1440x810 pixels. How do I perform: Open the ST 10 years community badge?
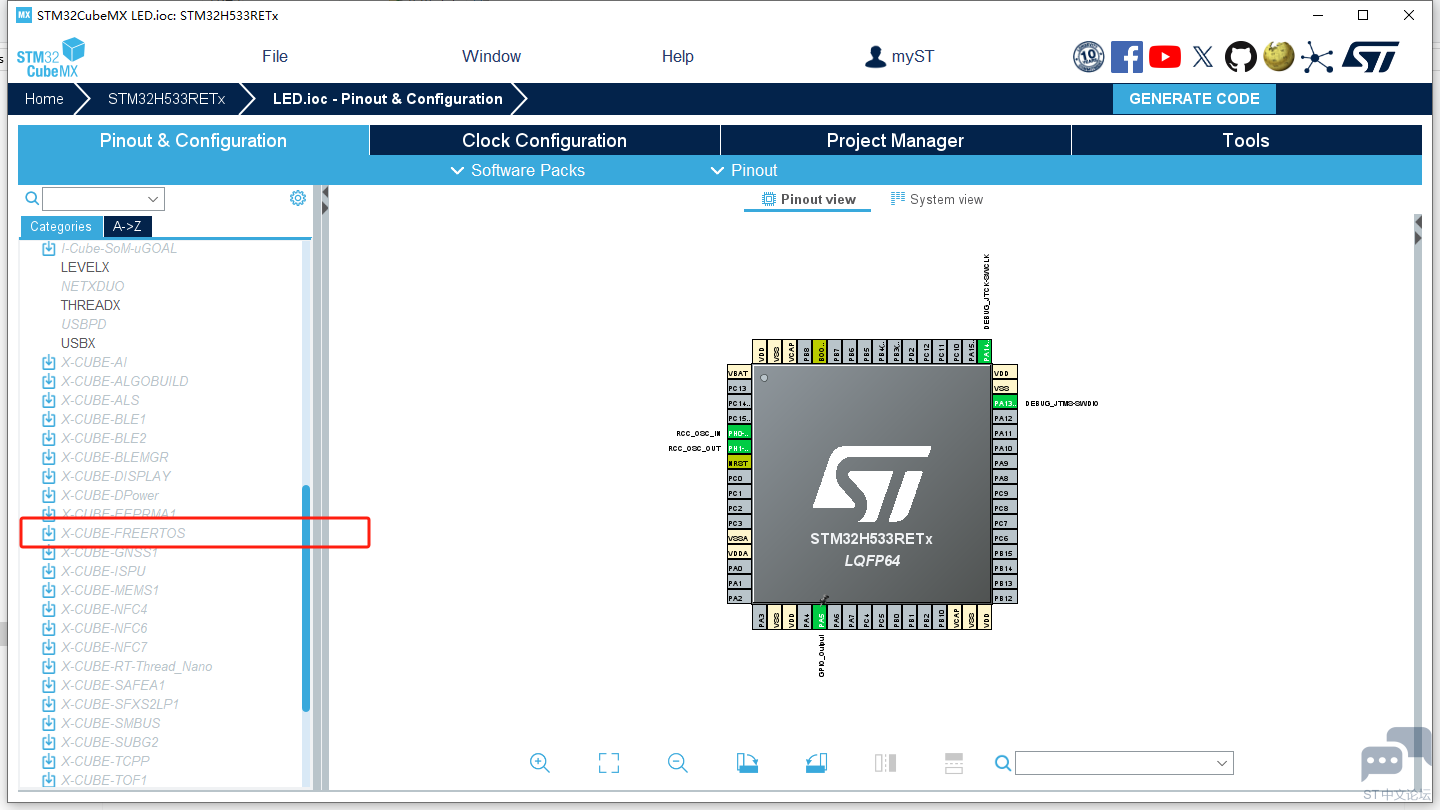tap(1089, 57)
